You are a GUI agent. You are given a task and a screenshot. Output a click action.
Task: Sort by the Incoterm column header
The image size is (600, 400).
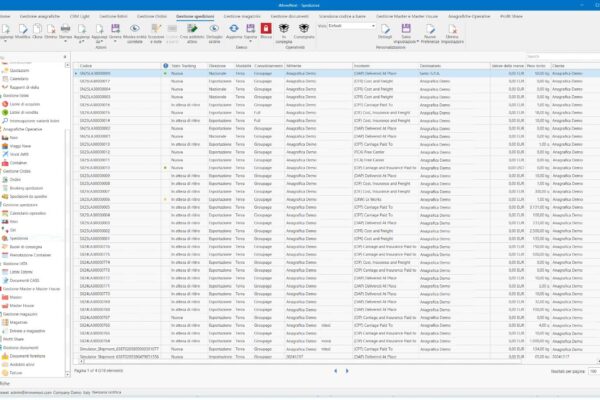[x=385, y=66]
